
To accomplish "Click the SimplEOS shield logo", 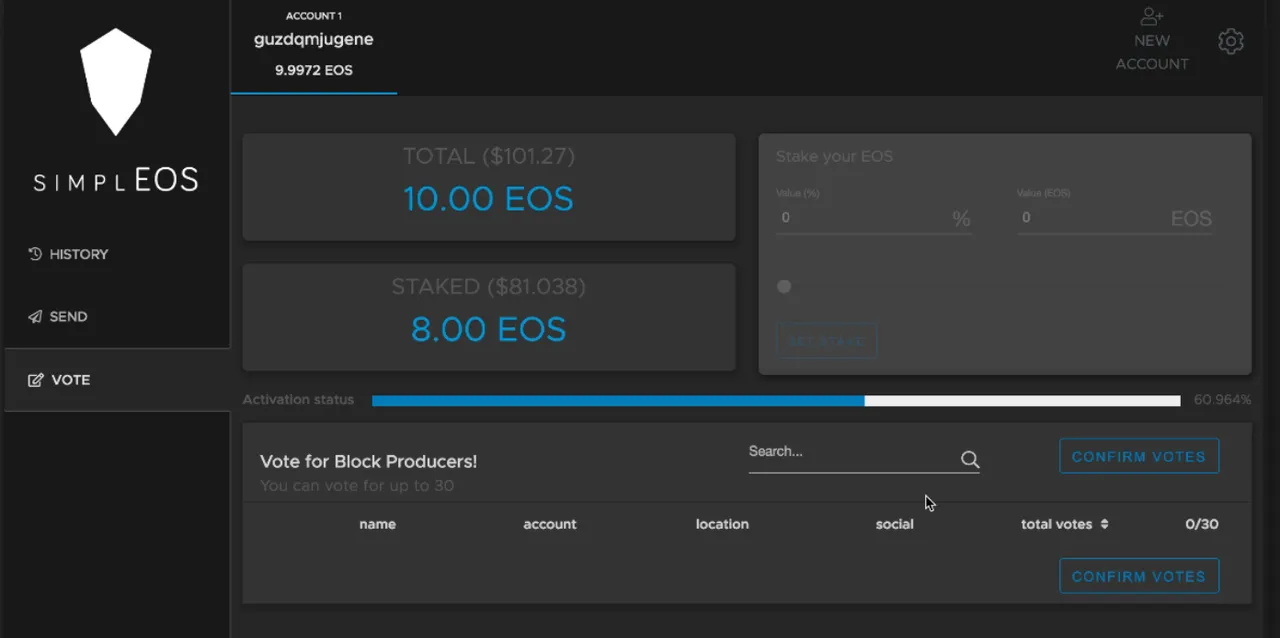I will click(x=116, y=82).
